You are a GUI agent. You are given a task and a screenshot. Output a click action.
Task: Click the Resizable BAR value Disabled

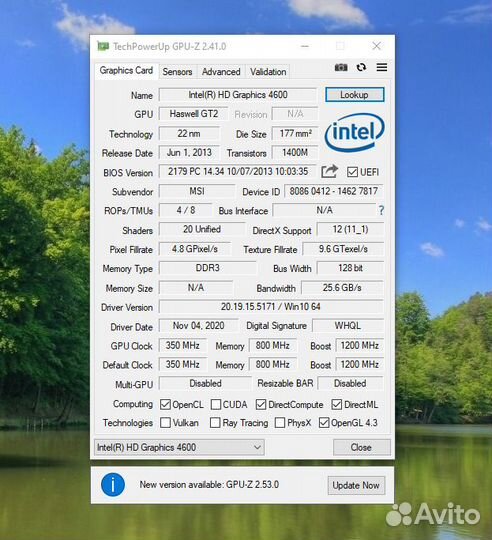(350, 383)
